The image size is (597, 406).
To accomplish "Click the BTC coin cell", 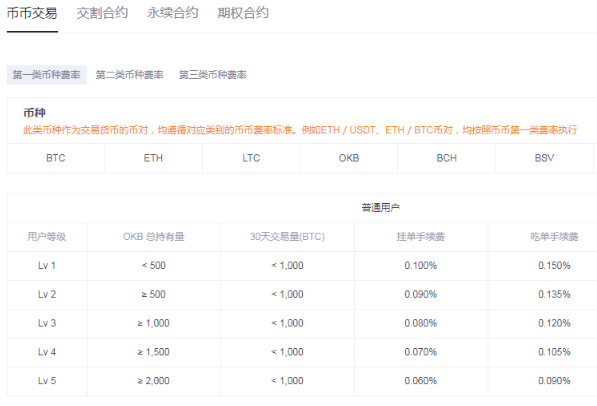I will 56,158.
